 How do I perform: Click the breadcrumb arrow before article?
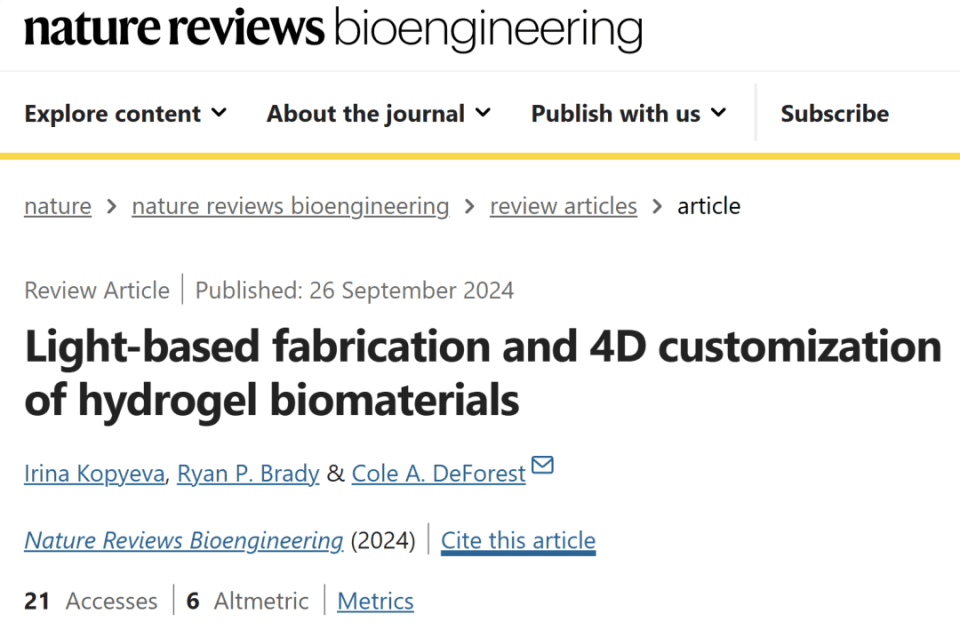[x=657, y=206]
